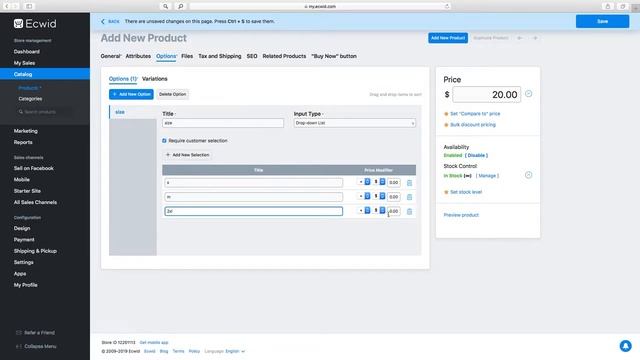640x360 pixels.
Task: Open My Sales in the sidebar
Action: point(24,63)
